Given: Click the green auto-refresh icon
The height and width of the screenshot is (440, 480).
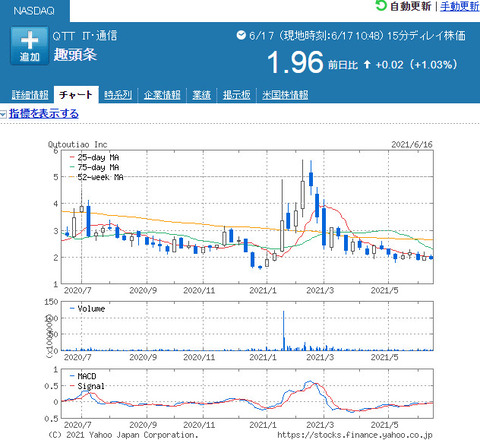Looking at the screenshot, I should point(381,5).
